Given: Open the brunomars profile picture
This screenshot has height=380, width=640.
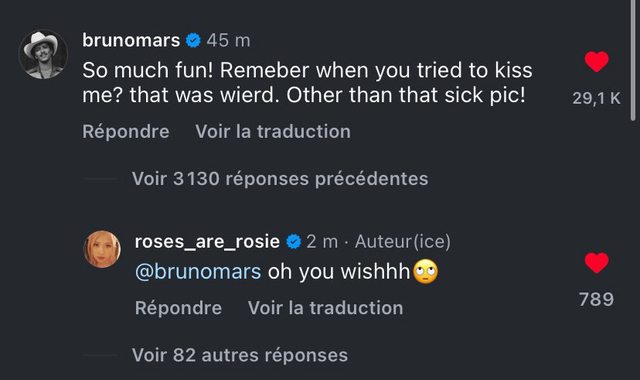Looking at the screenshot, I should click(x=43, y=55).
